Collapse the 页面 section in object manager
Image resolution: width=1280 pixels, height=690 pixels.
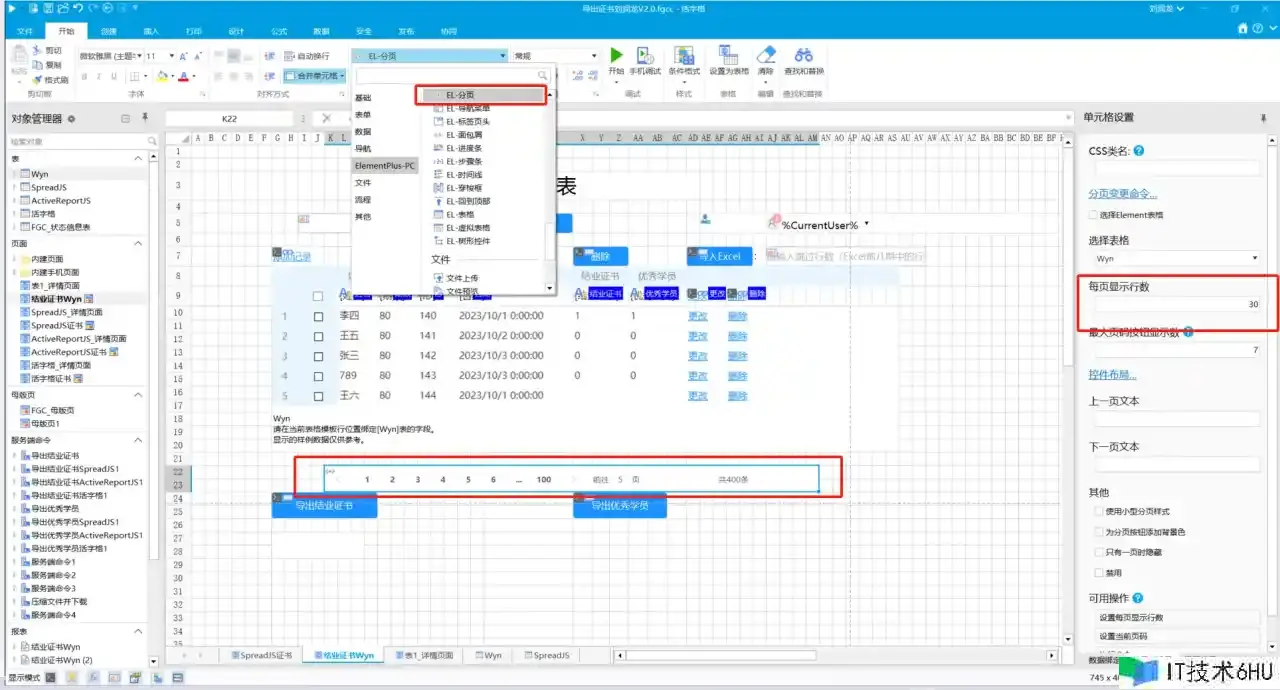coord(138,243)
